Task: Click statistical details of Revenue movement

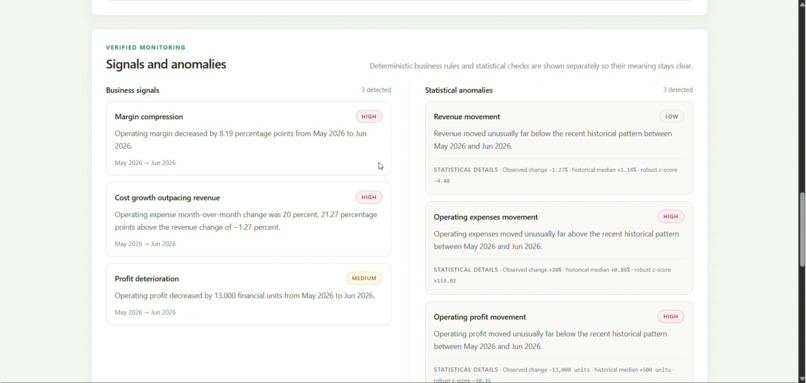Action: click(555, 175)
